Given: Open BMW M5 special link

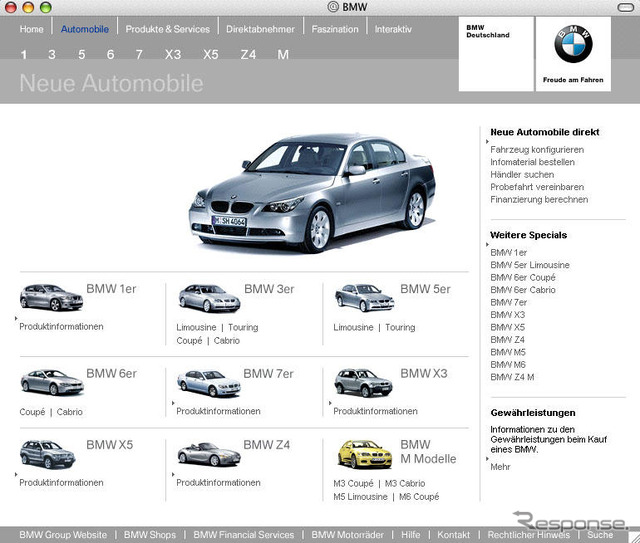Looking at the screenshot, I should (508, 352).
